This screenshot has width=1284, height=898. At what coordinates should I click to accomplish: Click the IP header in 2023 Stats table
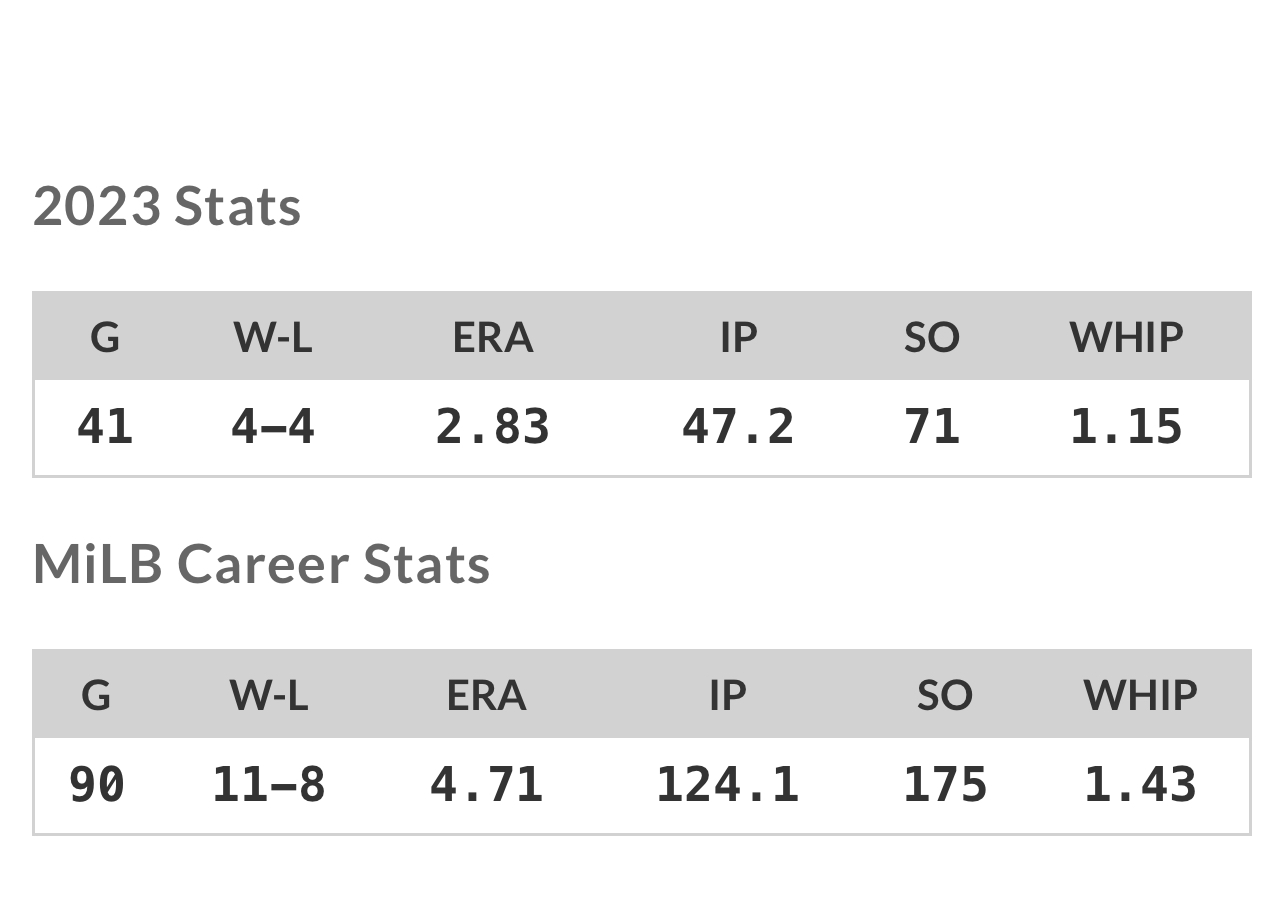point(739,337)
